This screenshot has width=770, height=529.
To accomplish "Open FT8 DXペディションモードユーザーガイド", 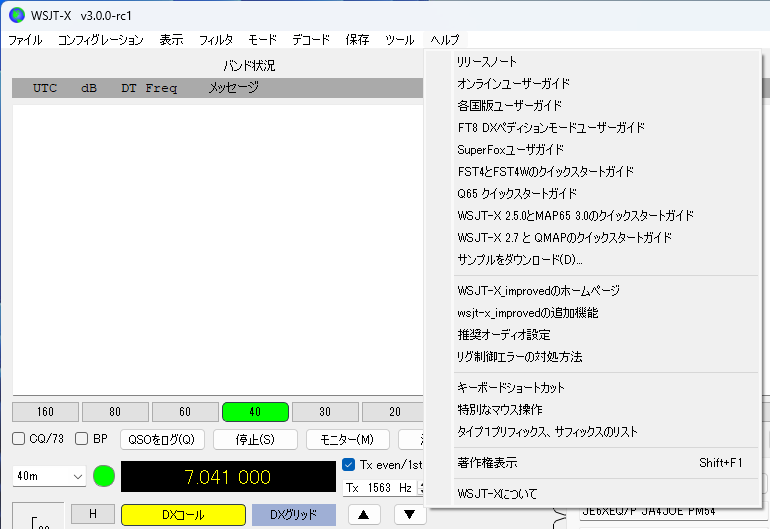I will (x=593, y=128).
